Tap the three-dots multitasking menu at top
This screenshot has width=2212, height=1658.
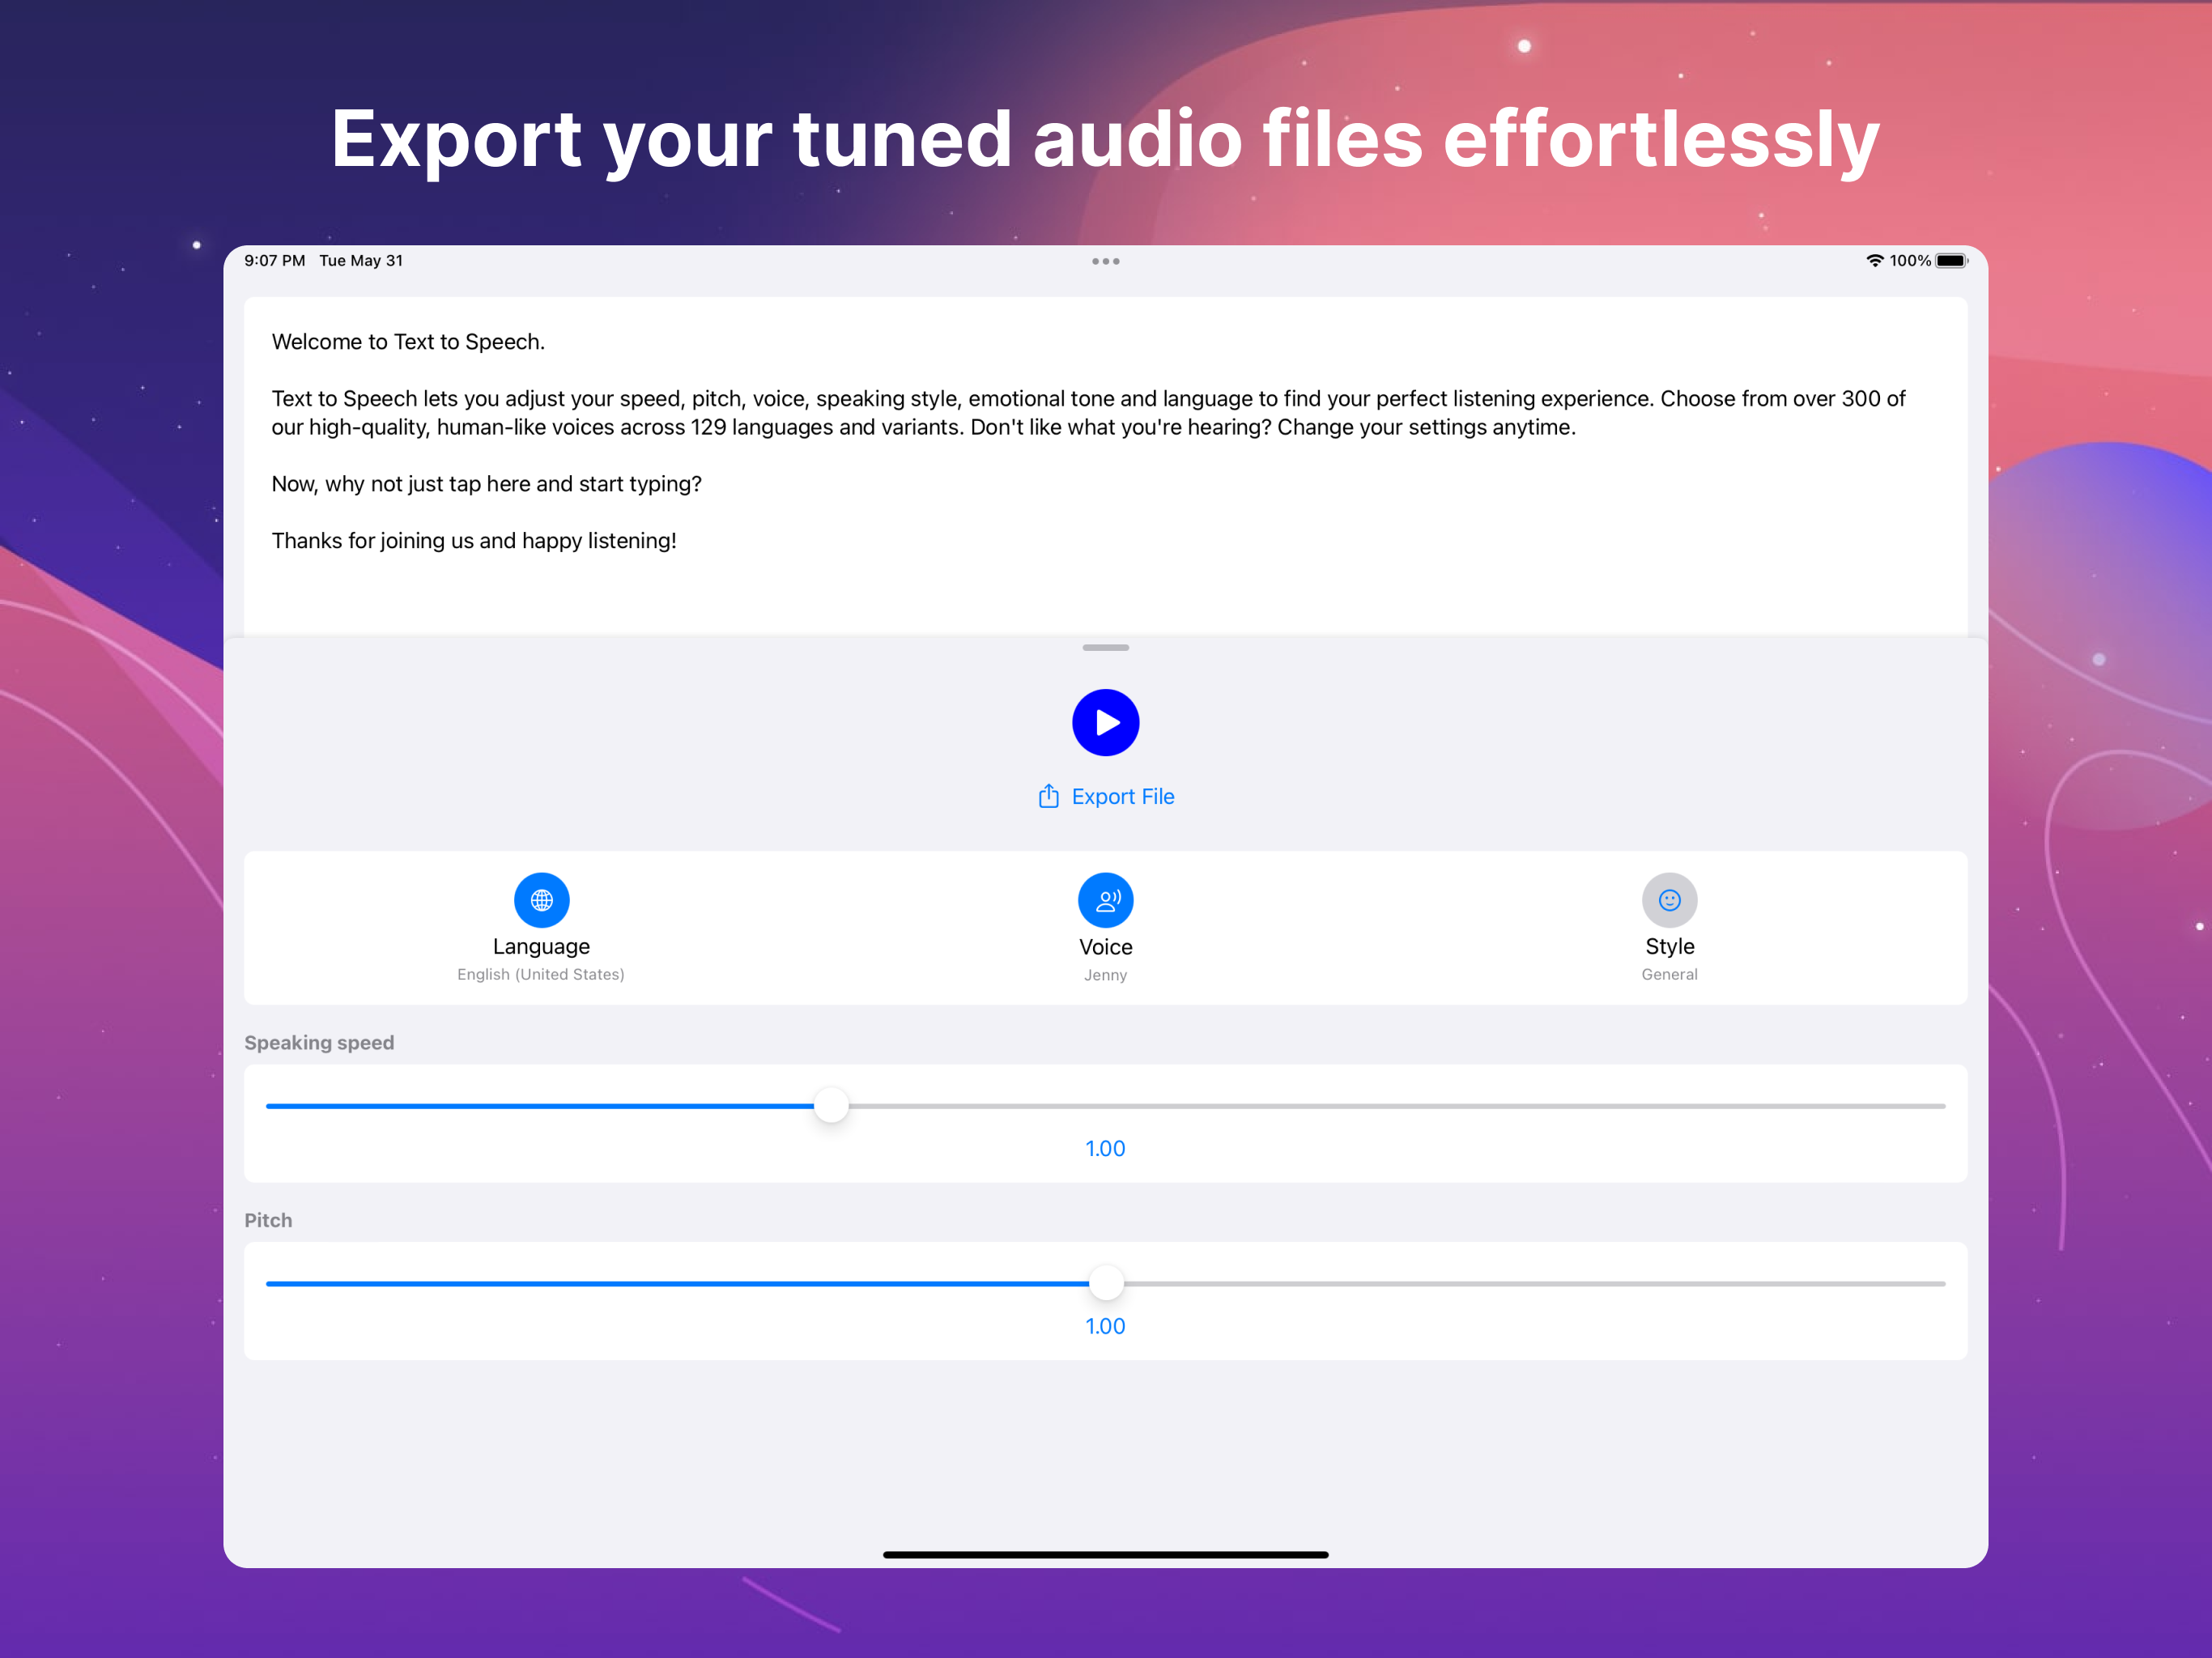[x=1105, y=261]
